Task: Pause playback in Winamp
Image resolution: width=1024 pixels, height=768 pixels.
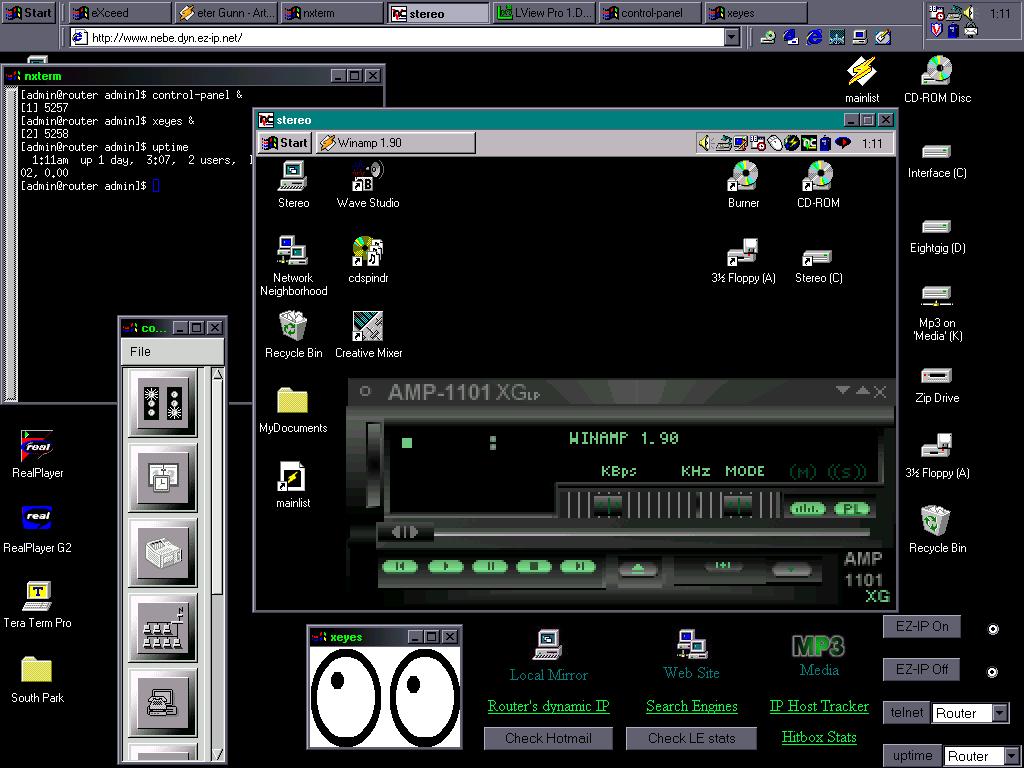Action: pyautogui.click(x=490, y=566)
